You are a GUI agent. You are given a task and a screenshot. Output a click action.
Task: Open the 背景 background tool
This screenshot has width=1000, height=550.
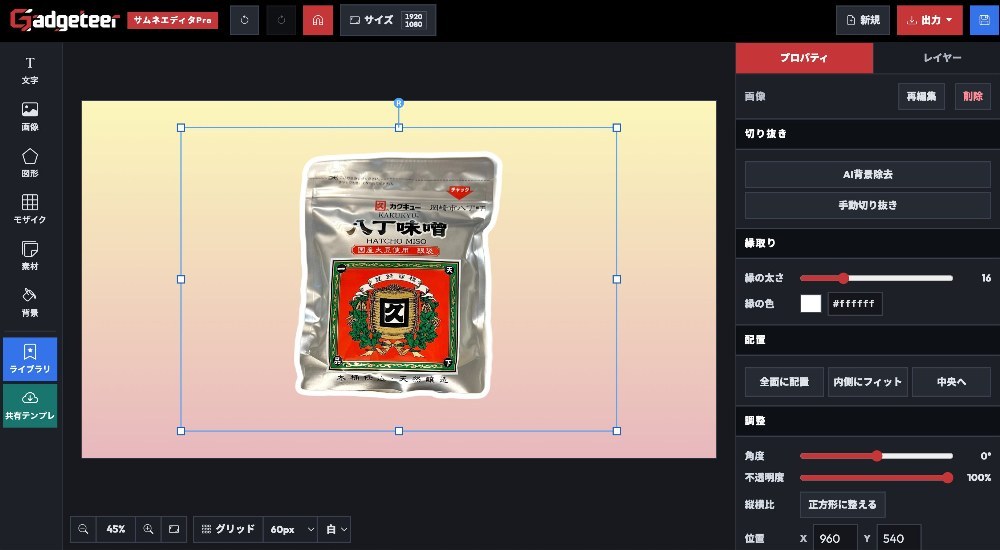coord(30,302)
